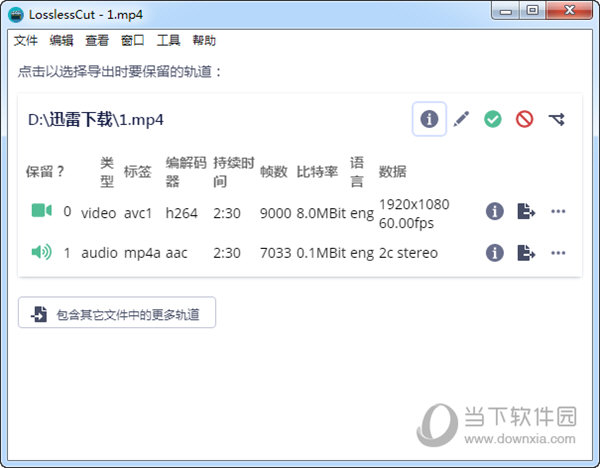Click the 2c stereo data cell

click(x=408, y=253)
